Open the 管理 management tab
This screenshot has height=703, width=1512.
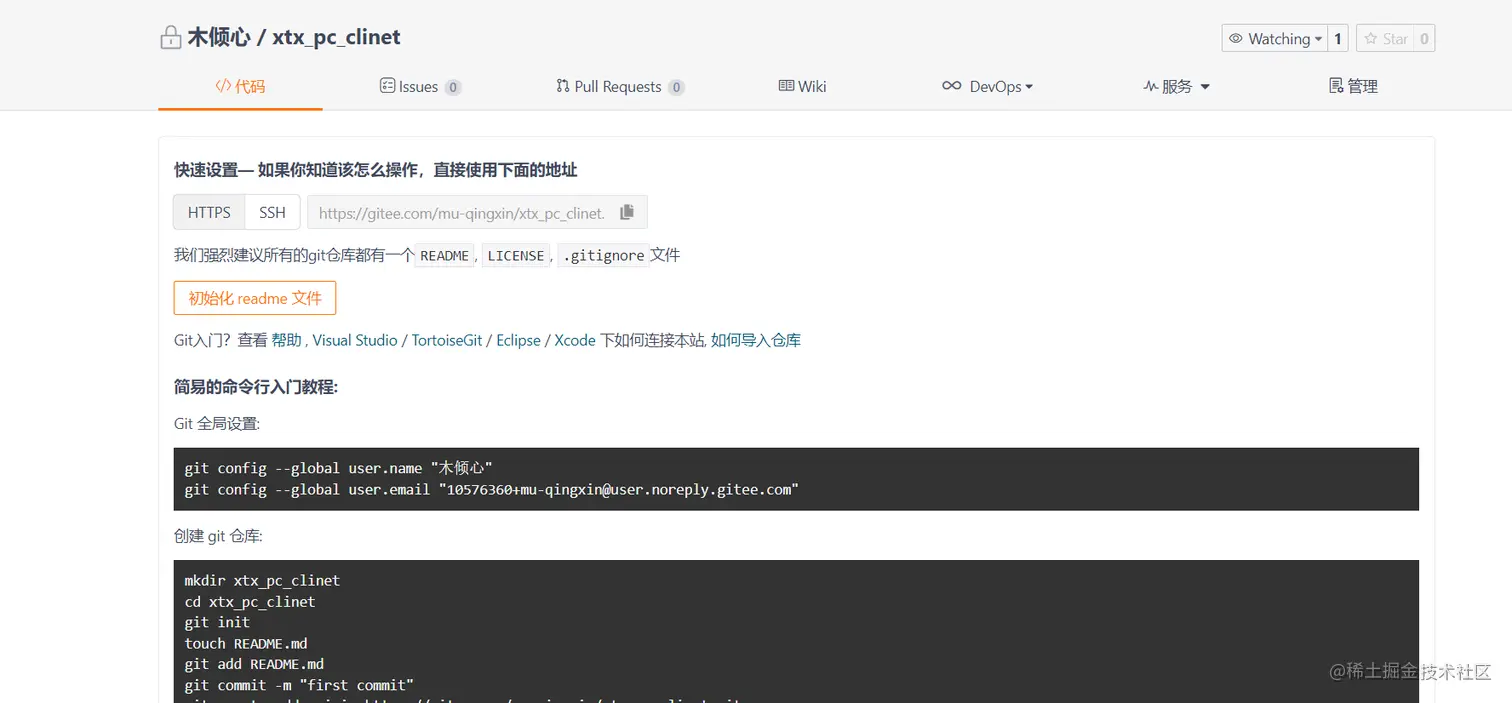[x=1353, y=87]
